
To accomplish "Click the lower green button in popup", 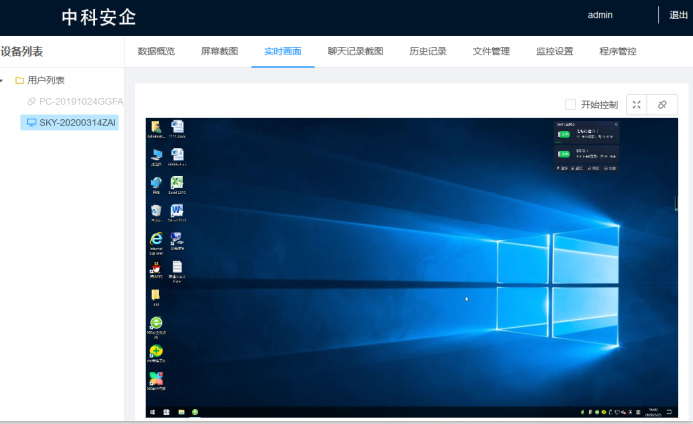I will coord(564,154).
